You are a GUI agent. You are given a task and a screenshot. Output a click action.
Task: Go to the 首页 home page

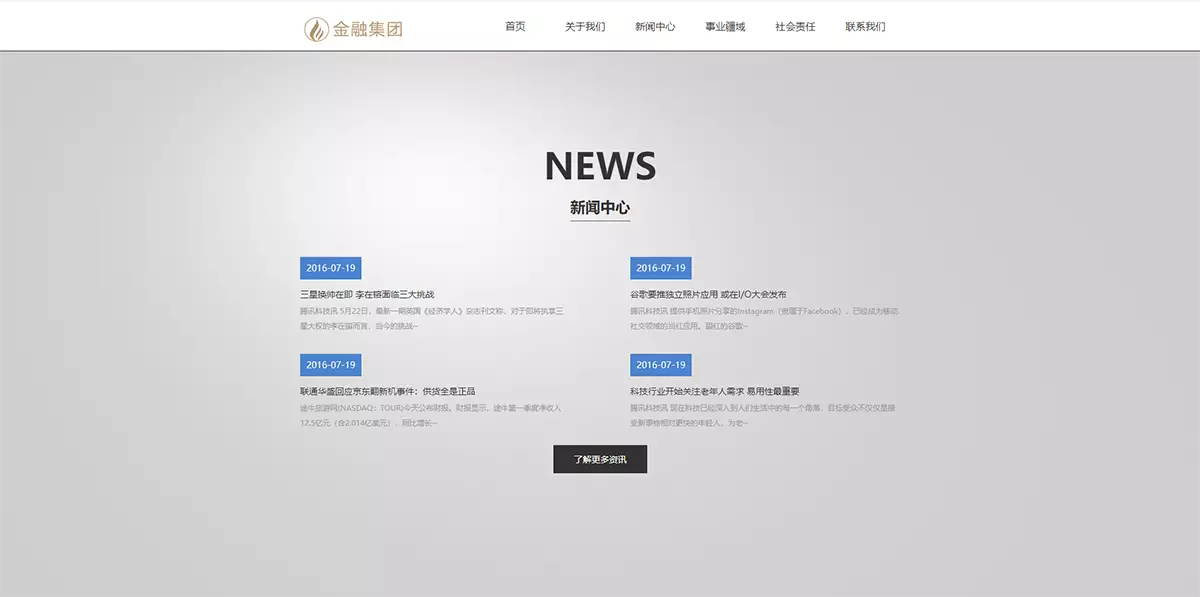(x=515, y=27)
